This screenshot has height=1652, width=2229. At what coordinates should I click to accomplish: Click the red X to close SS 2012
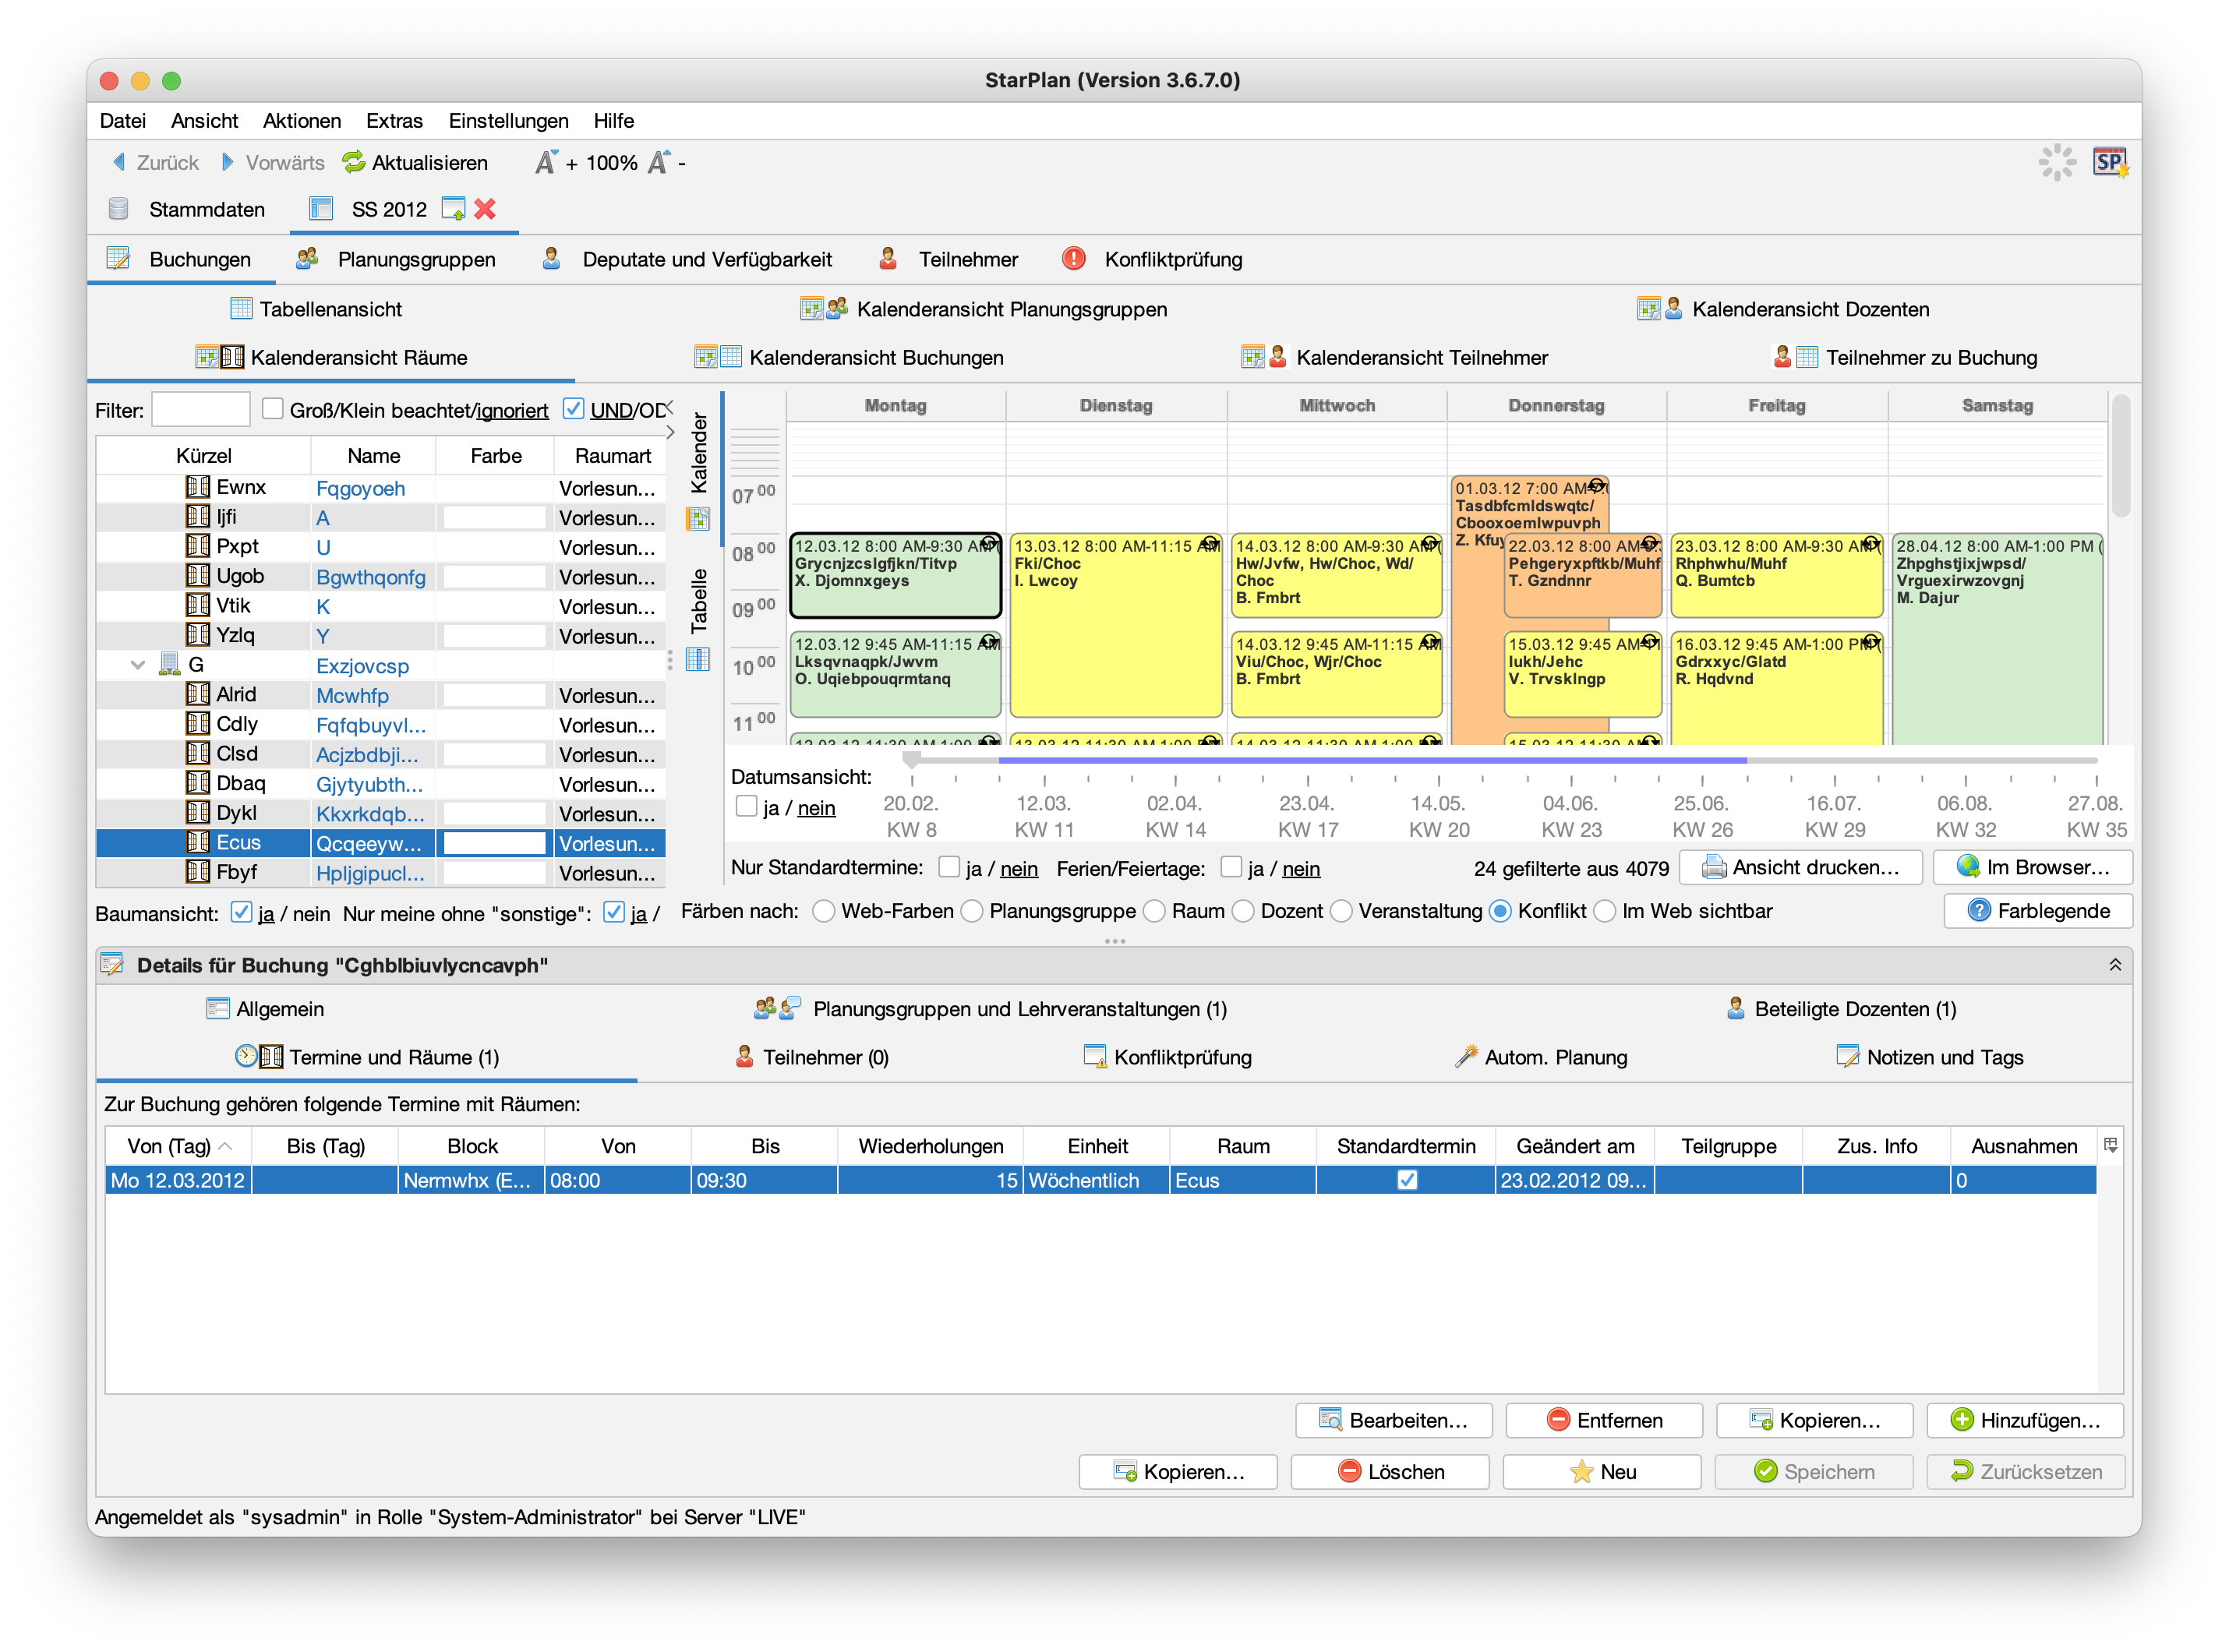485,209
